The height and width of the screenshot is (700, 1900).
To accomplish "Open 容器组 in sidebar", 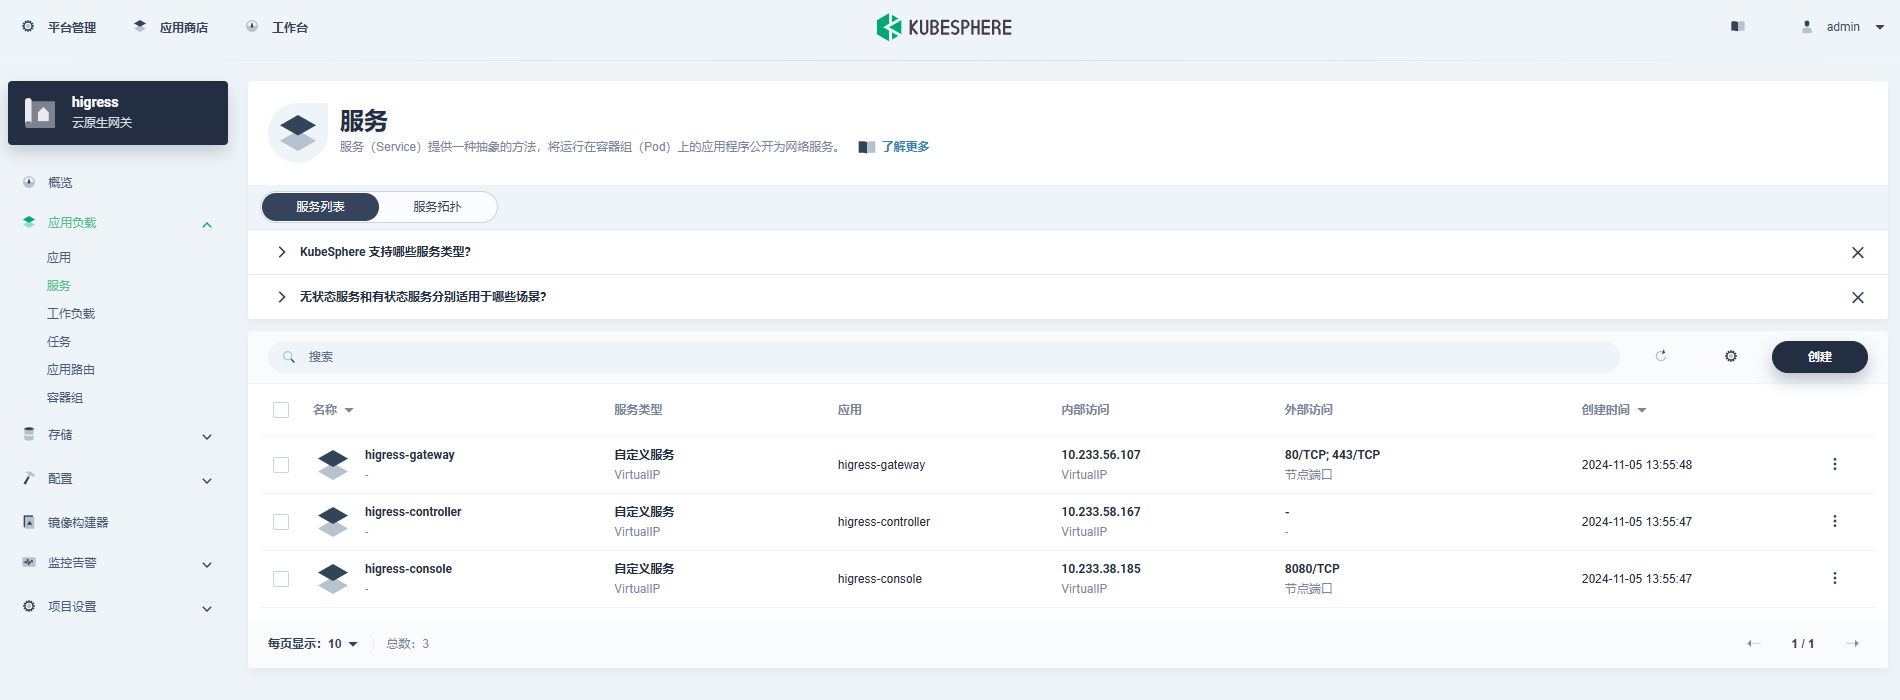I will pyautogui.click(x=65, y=397).
